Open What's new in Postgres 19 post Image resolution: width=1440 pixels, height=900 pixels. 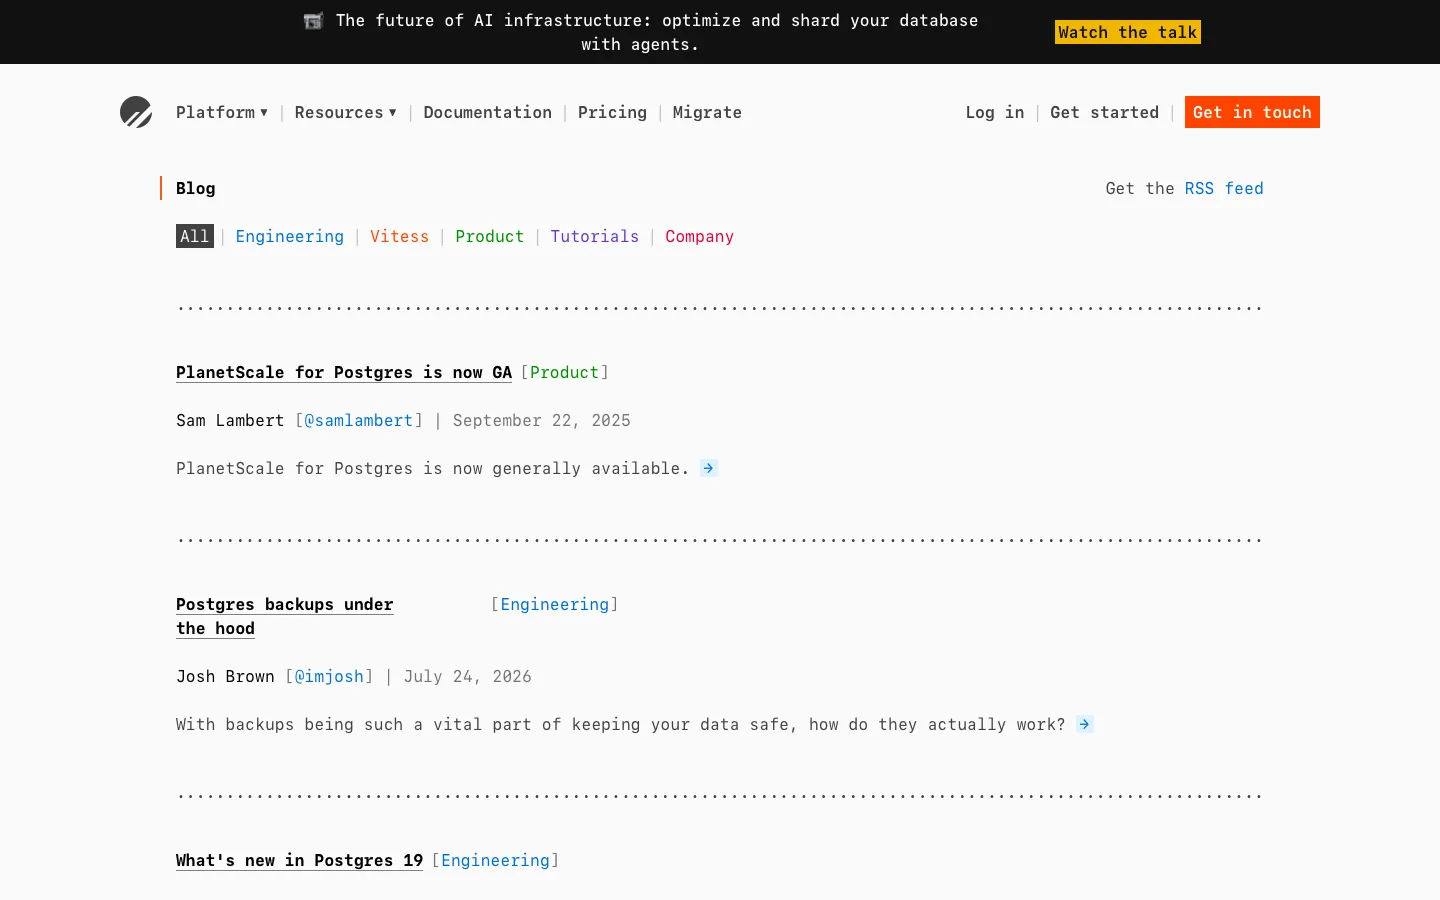click(x=300, y=860)
